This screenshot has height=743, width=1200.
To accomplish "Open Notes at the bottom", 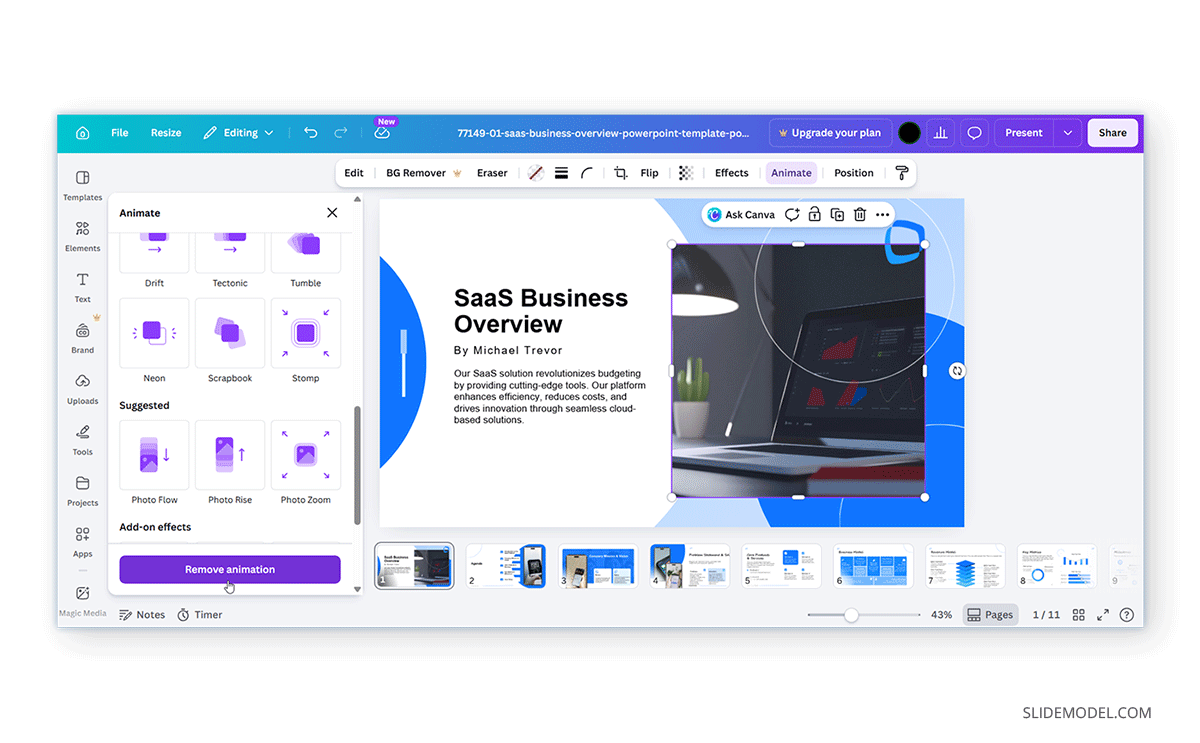I will click(142, 615).
